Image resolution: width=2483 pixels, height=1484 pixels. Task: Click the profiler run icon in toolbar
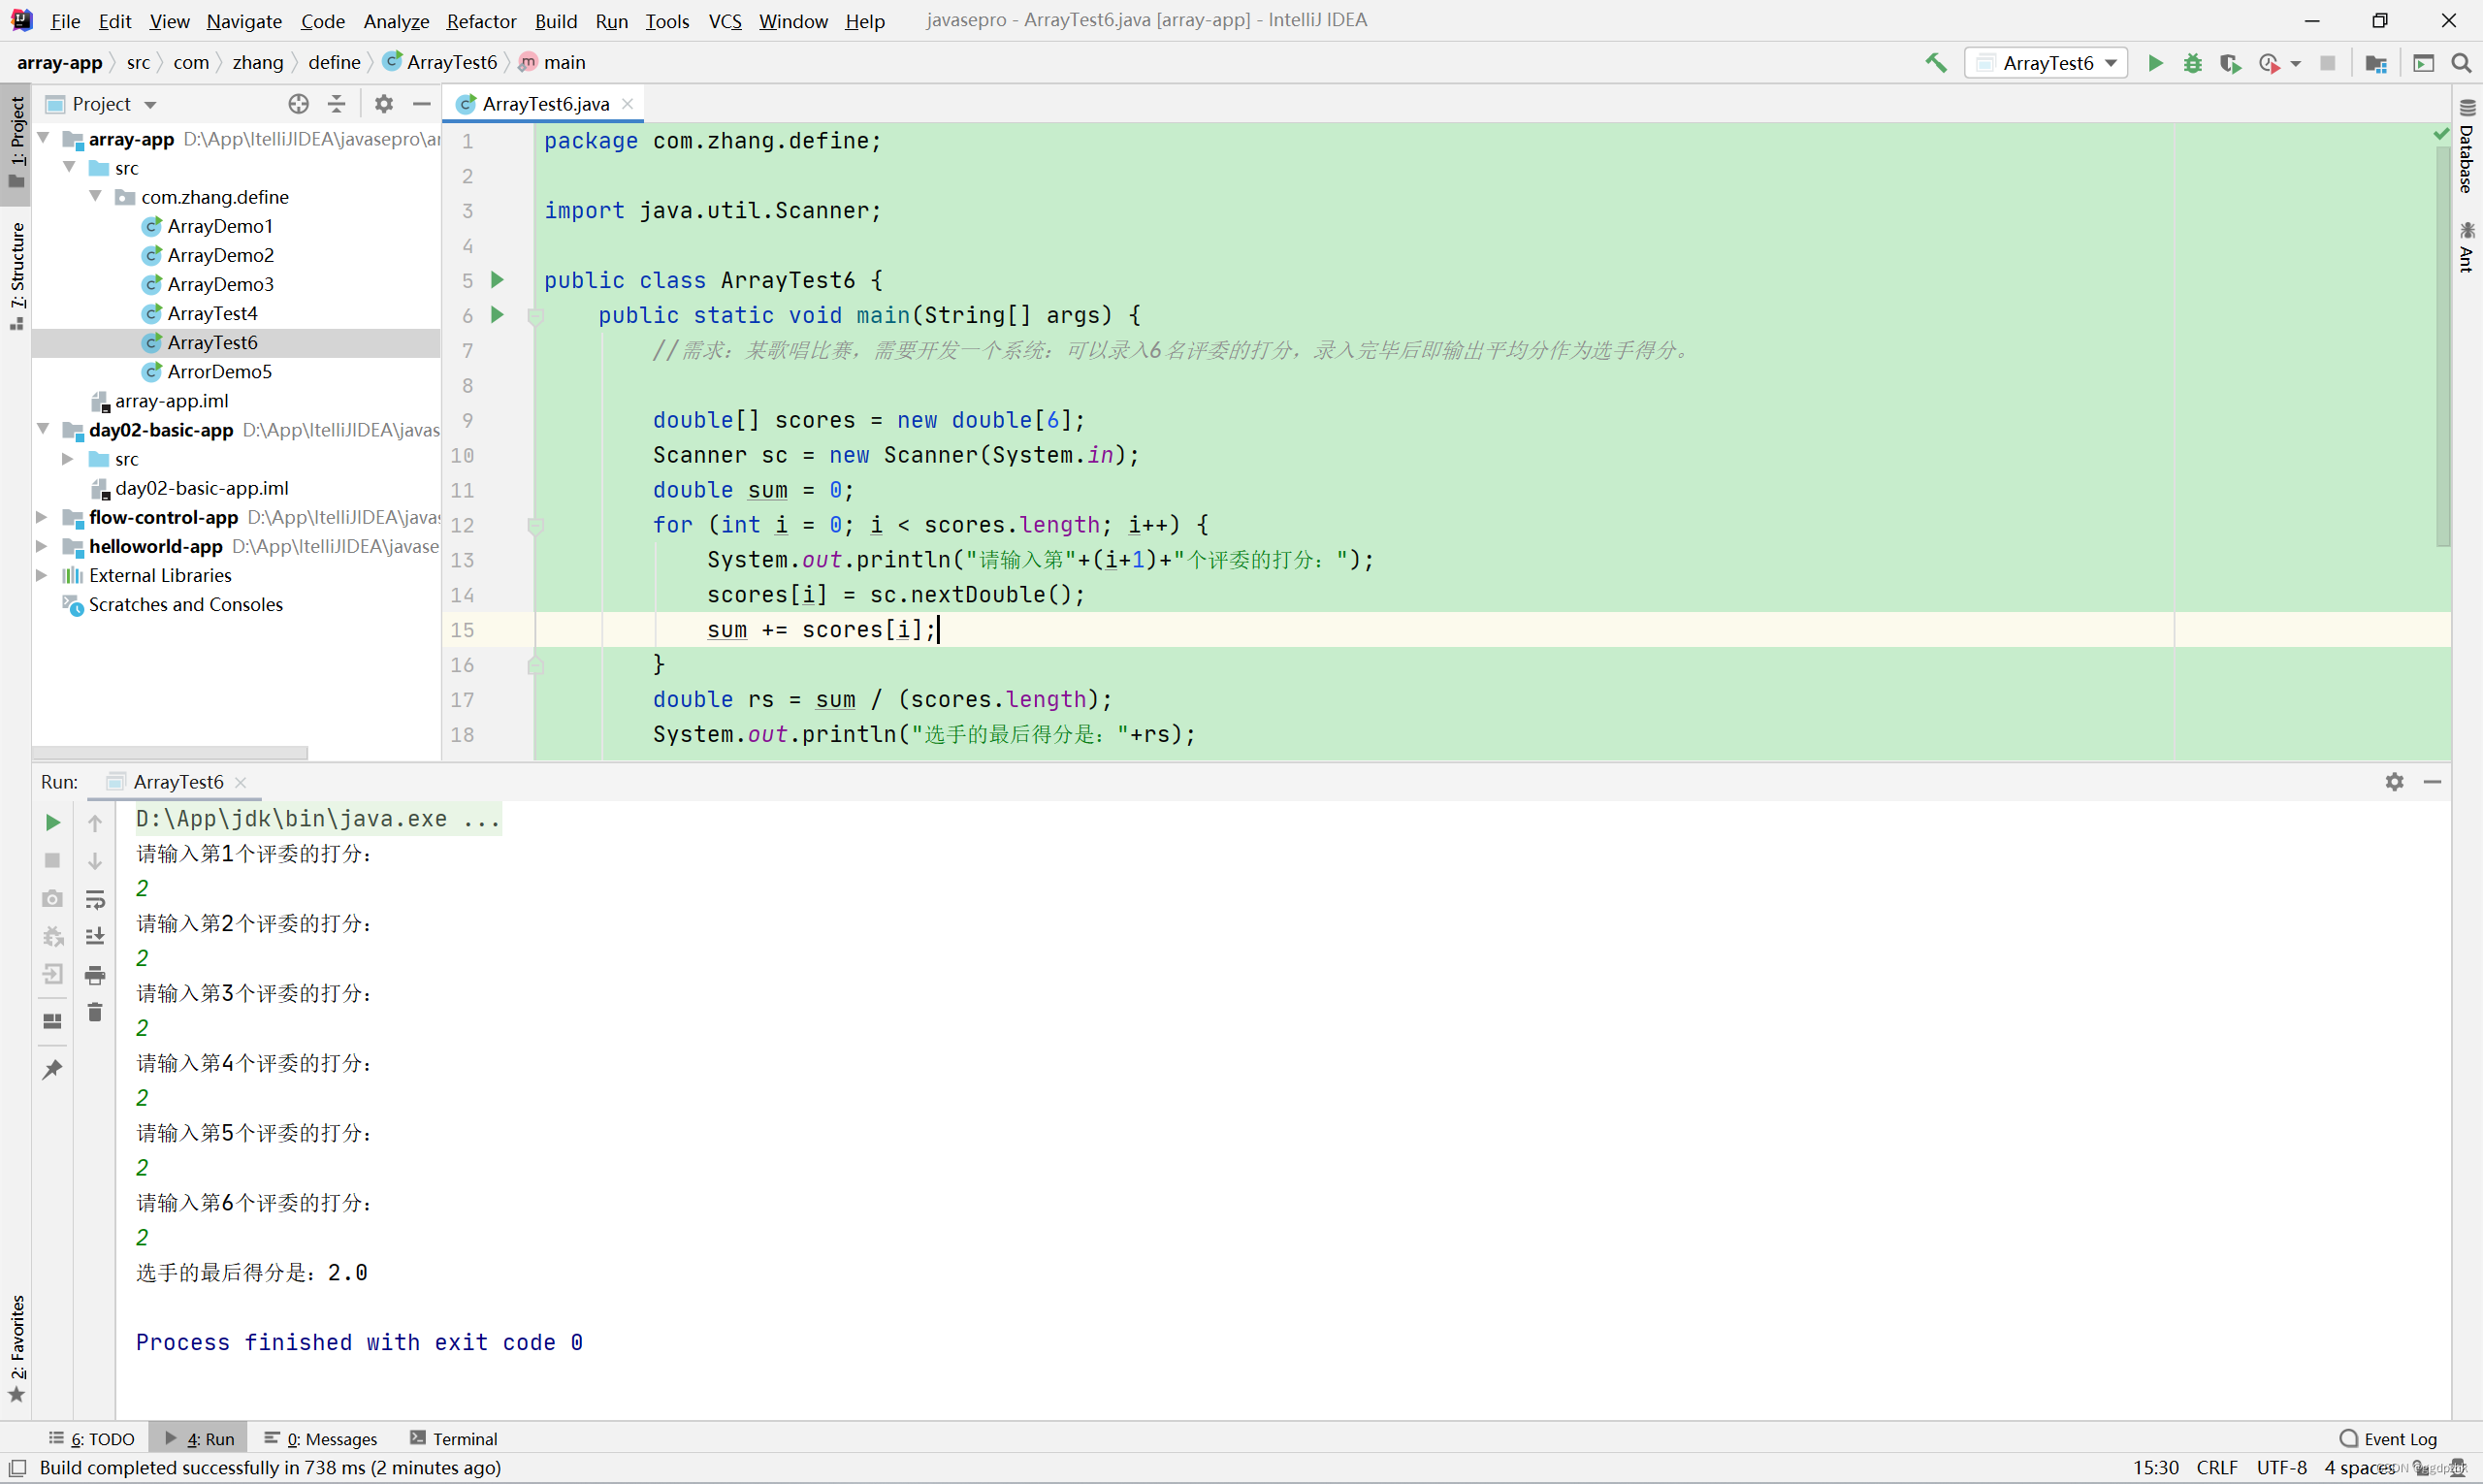[x=2269, y=63]
